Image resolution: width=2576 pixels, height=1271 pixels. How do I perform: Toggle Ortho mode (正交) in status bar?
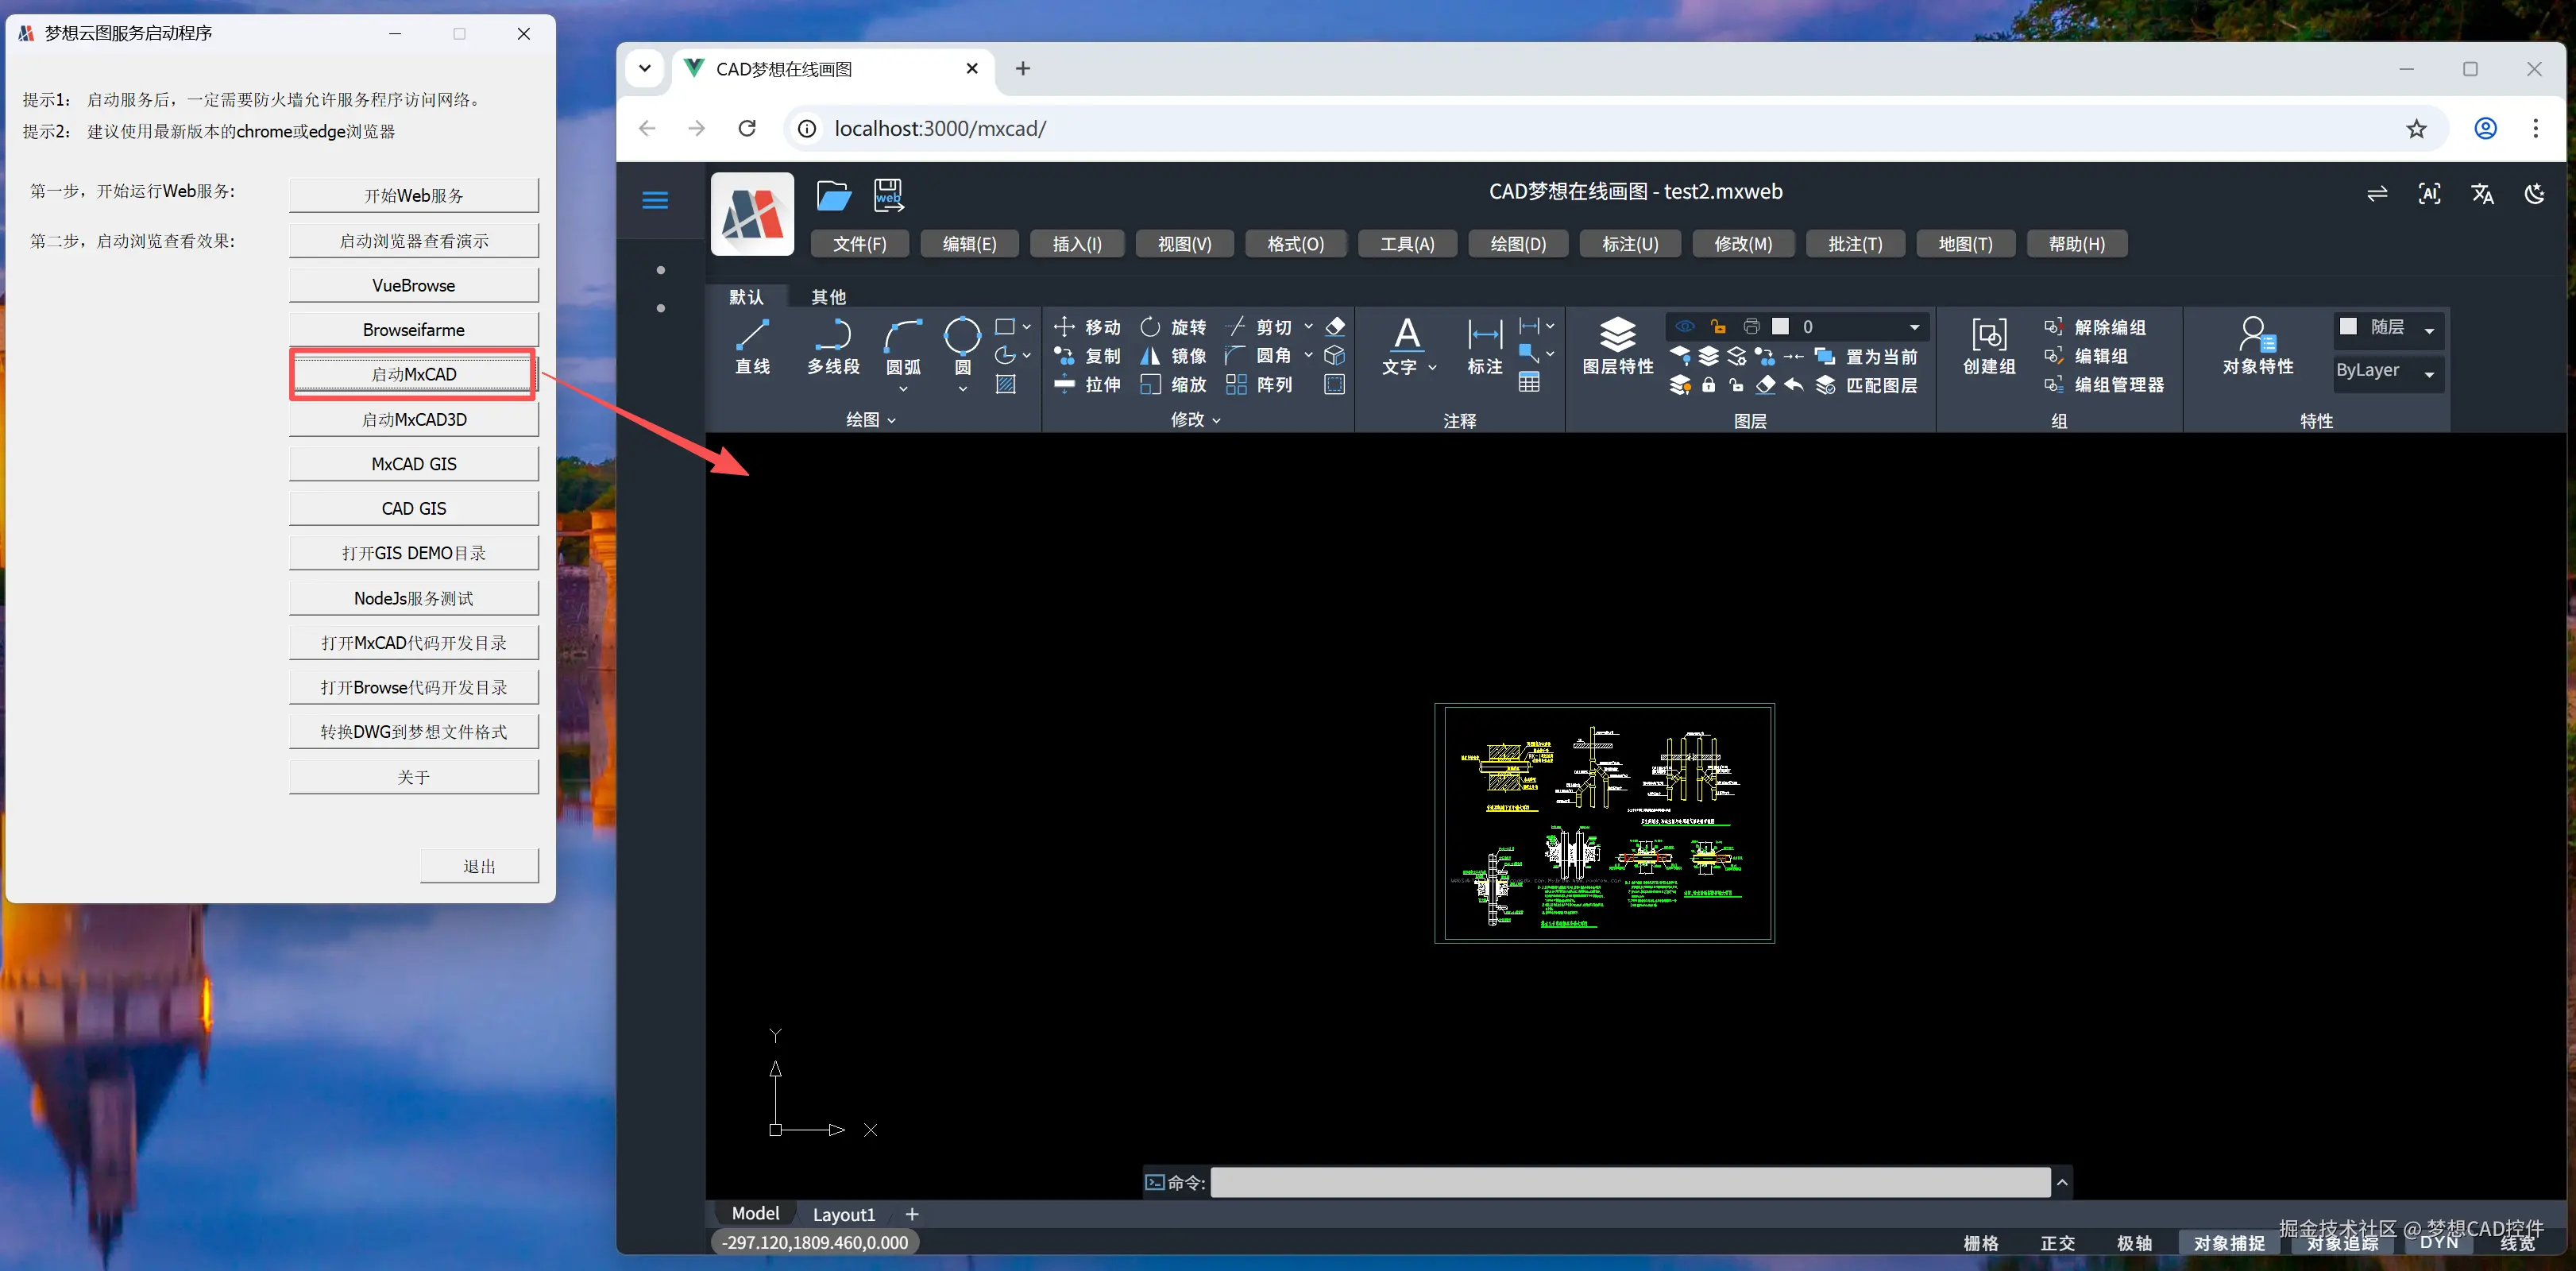(x=2057, y=1243)
